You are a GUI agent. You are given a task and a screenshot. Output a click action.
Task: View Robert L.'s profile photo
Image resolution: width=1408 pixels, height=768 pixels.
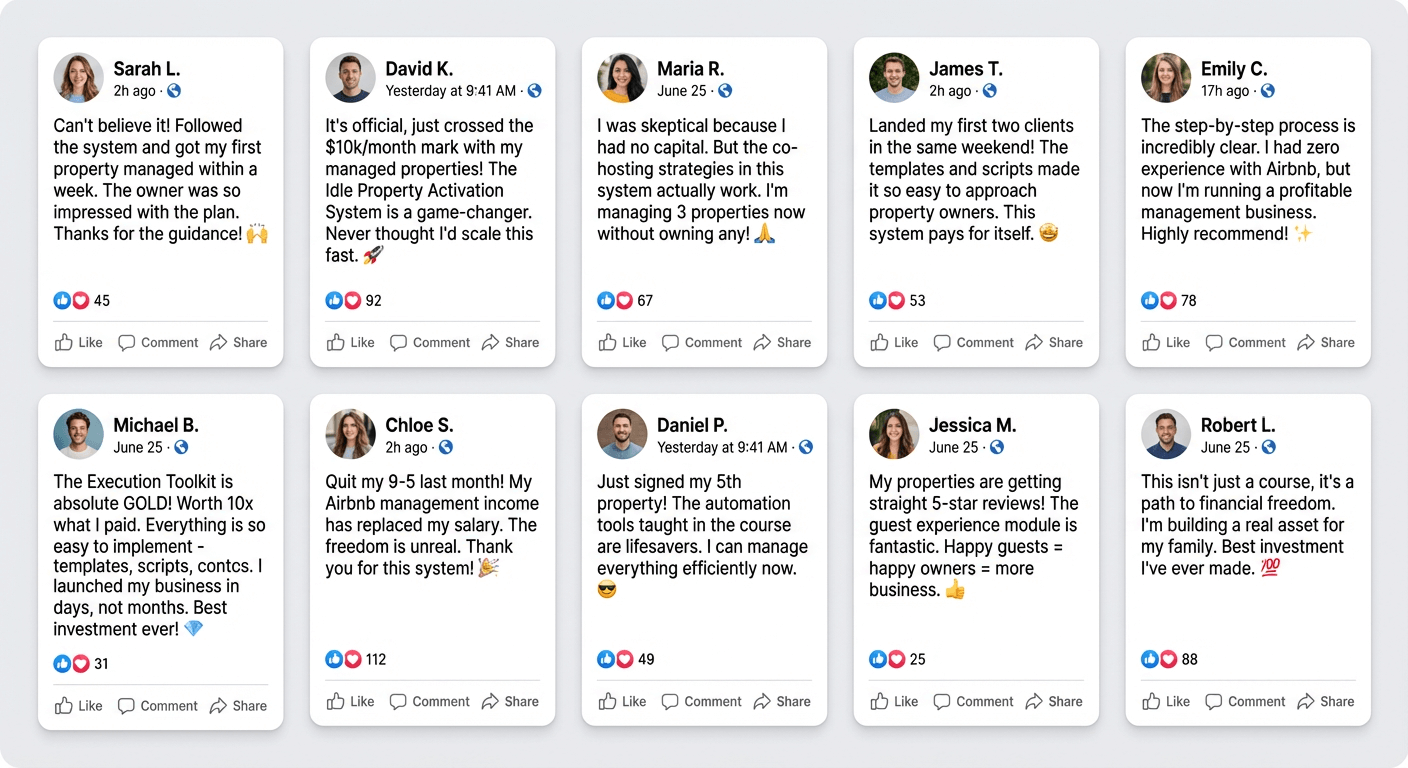(x=1166, y=434)
